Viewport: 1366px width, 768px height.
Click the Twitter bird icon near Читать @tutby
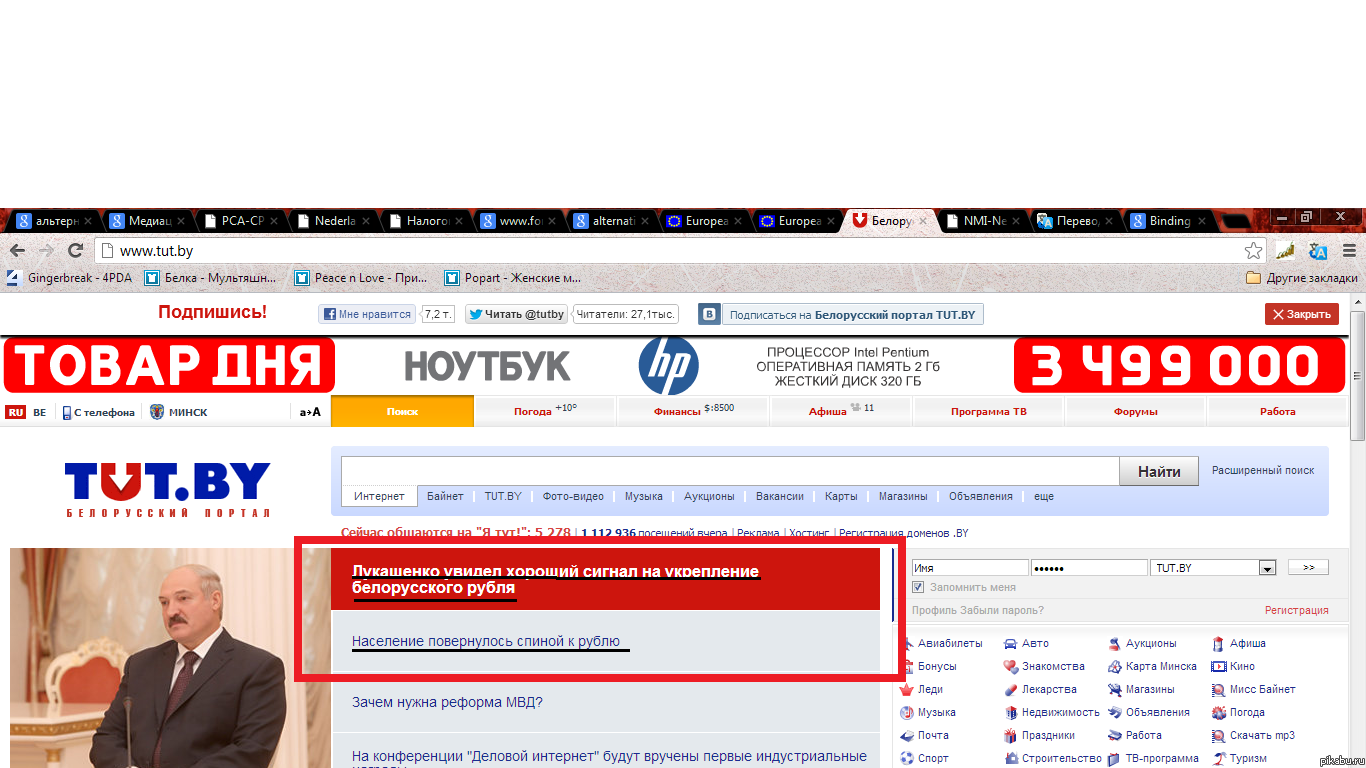477,313
